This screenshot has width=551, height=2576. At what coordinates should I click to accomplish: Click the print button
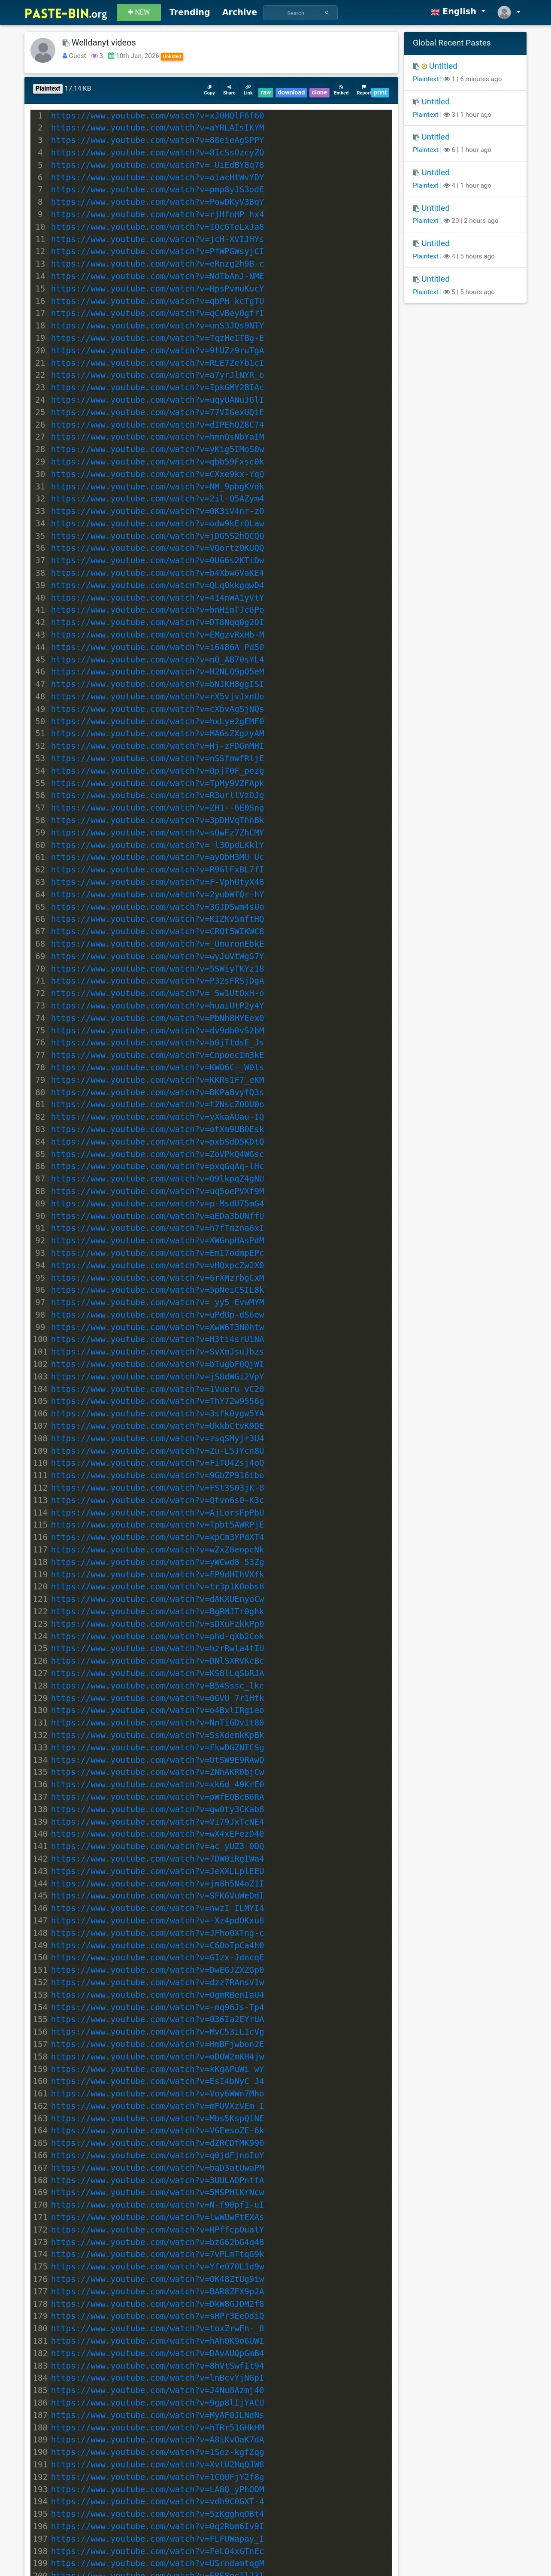[380, 92]
